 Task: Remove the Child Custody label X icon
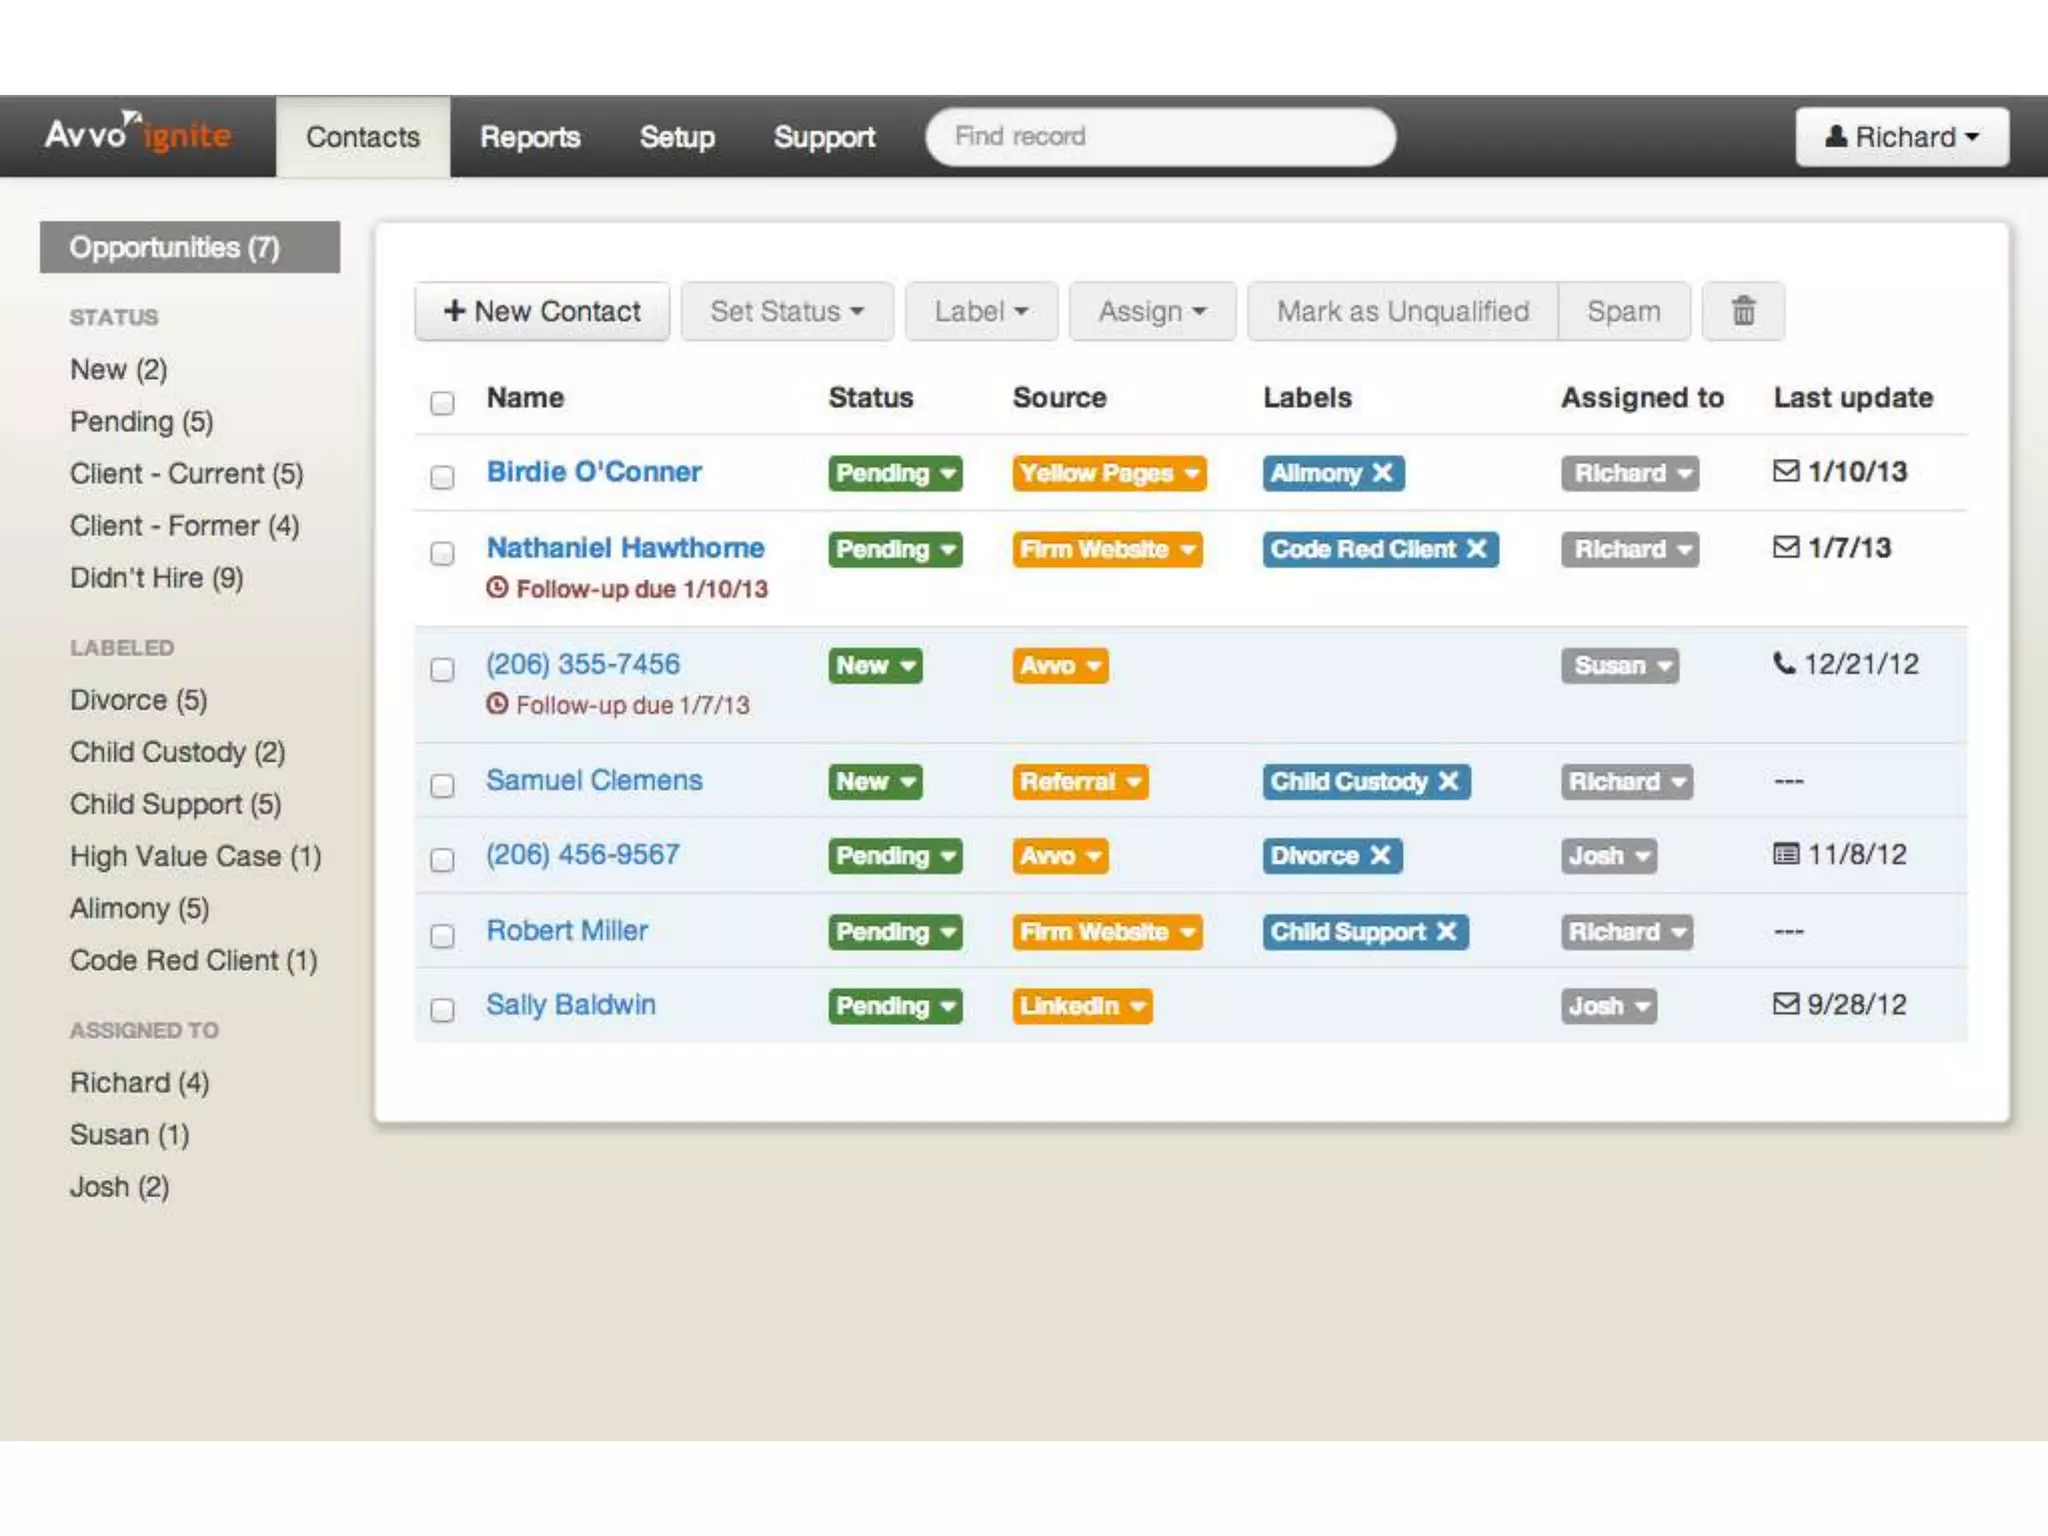[x=1448, y=781]
